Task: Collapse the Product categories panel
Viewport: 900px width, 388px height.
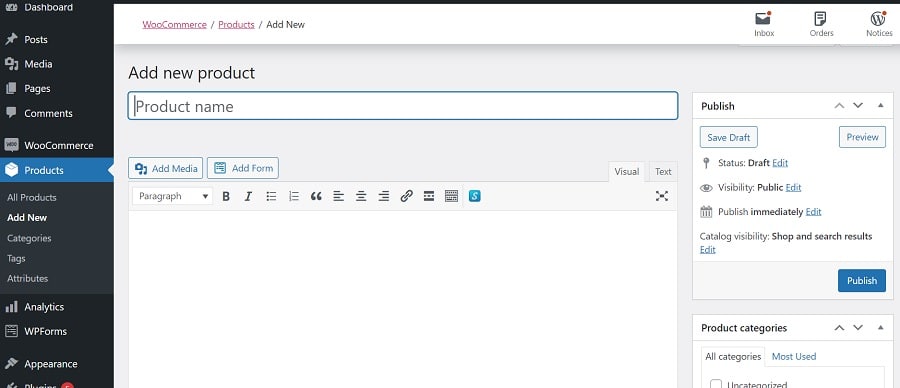Action: (880, 328)
